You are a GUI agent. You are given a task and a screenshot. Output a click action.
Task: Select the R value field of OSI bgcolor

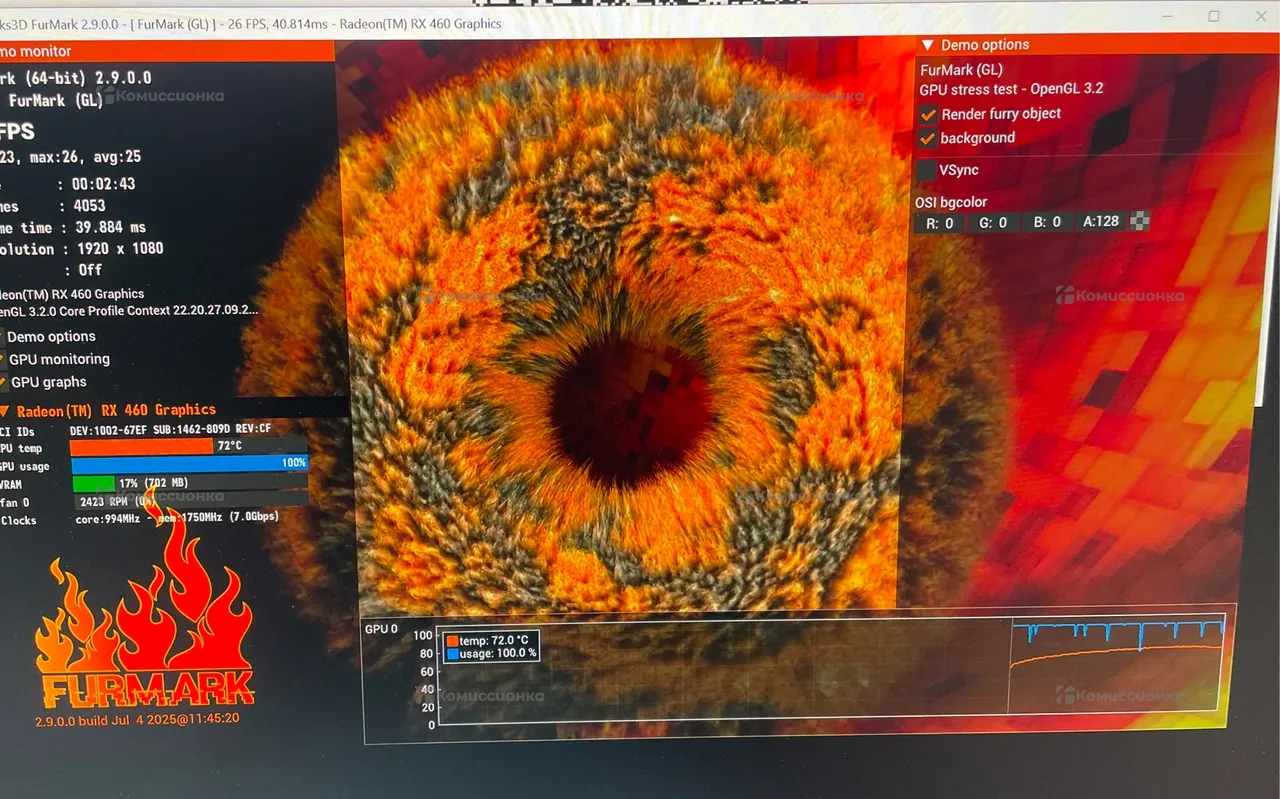940,222
